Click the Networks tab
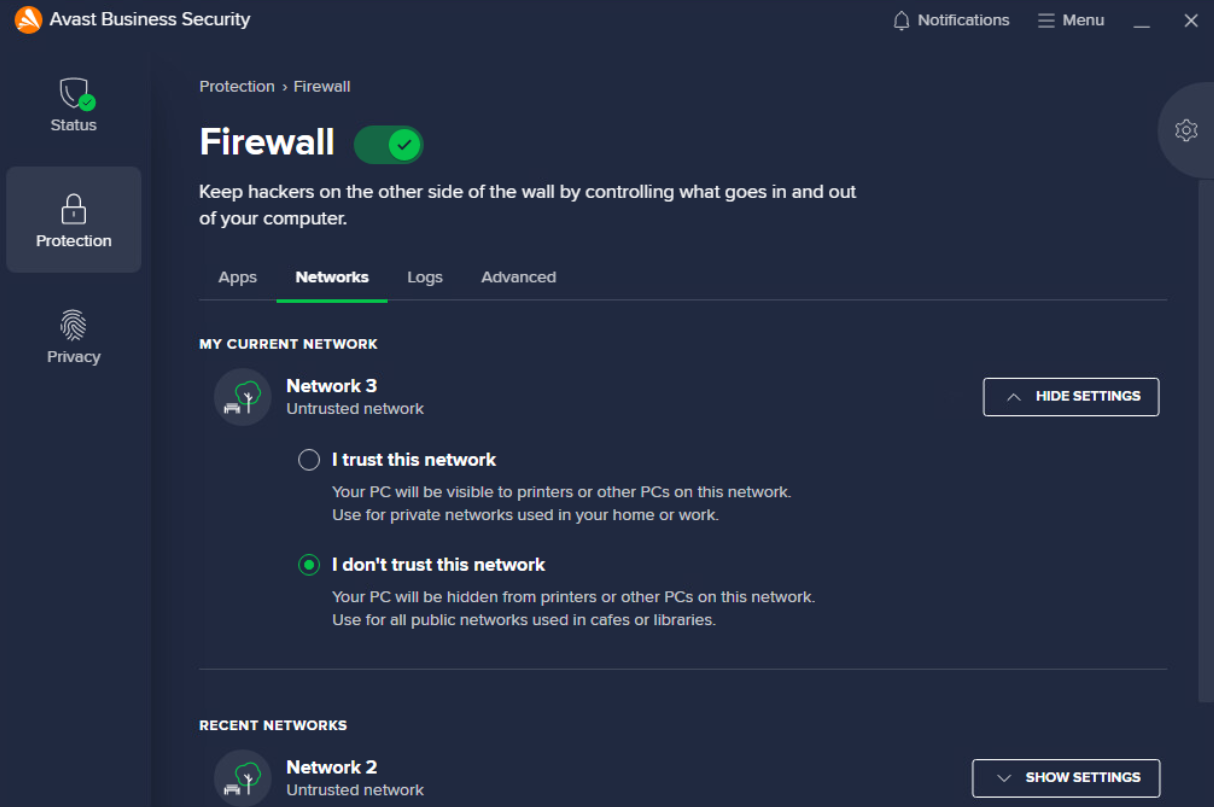 click(332, 277)
